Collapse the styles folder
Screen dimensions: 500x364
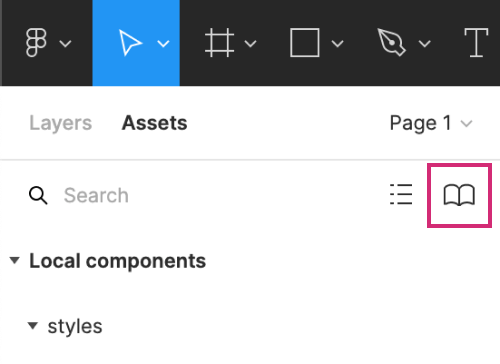click(33, 326)
